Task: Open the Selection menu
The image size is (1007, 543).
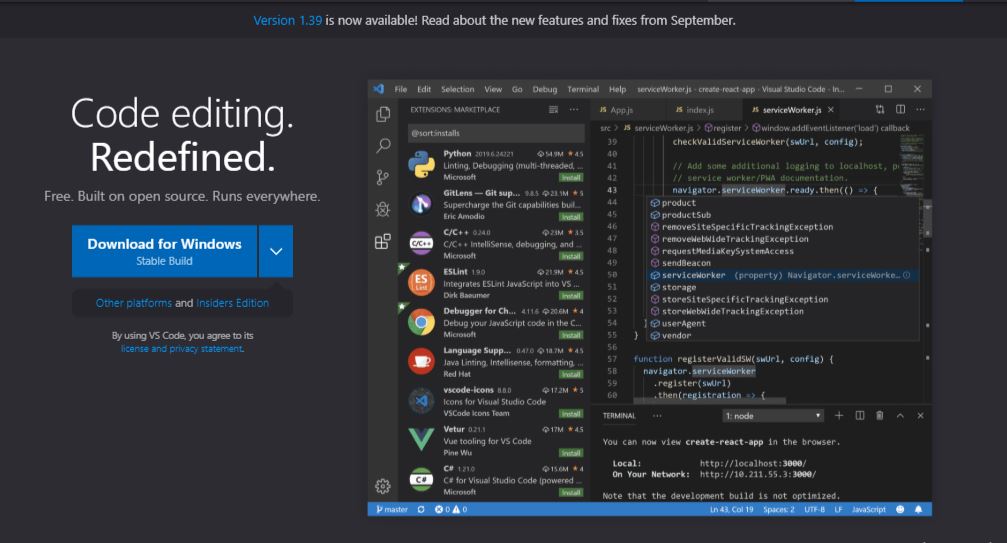Action: point(457,89)
